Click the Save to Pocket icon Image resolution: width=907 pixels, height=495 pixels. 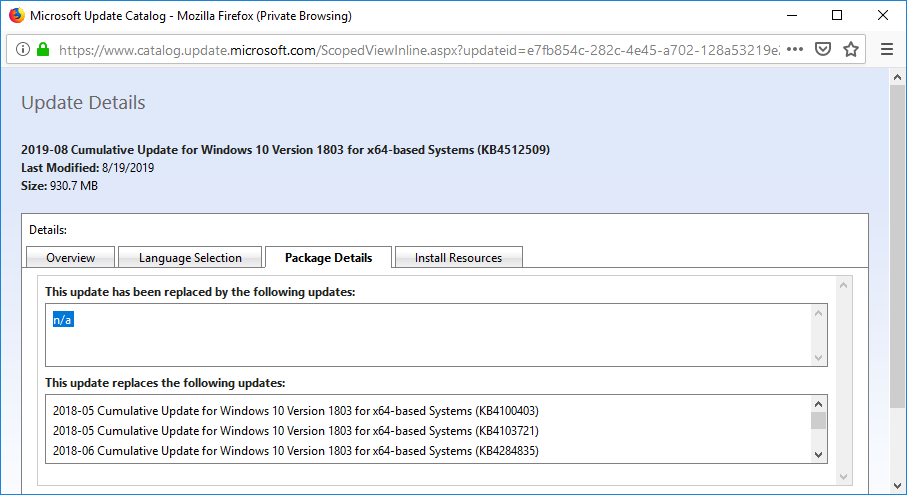(823, 49)
